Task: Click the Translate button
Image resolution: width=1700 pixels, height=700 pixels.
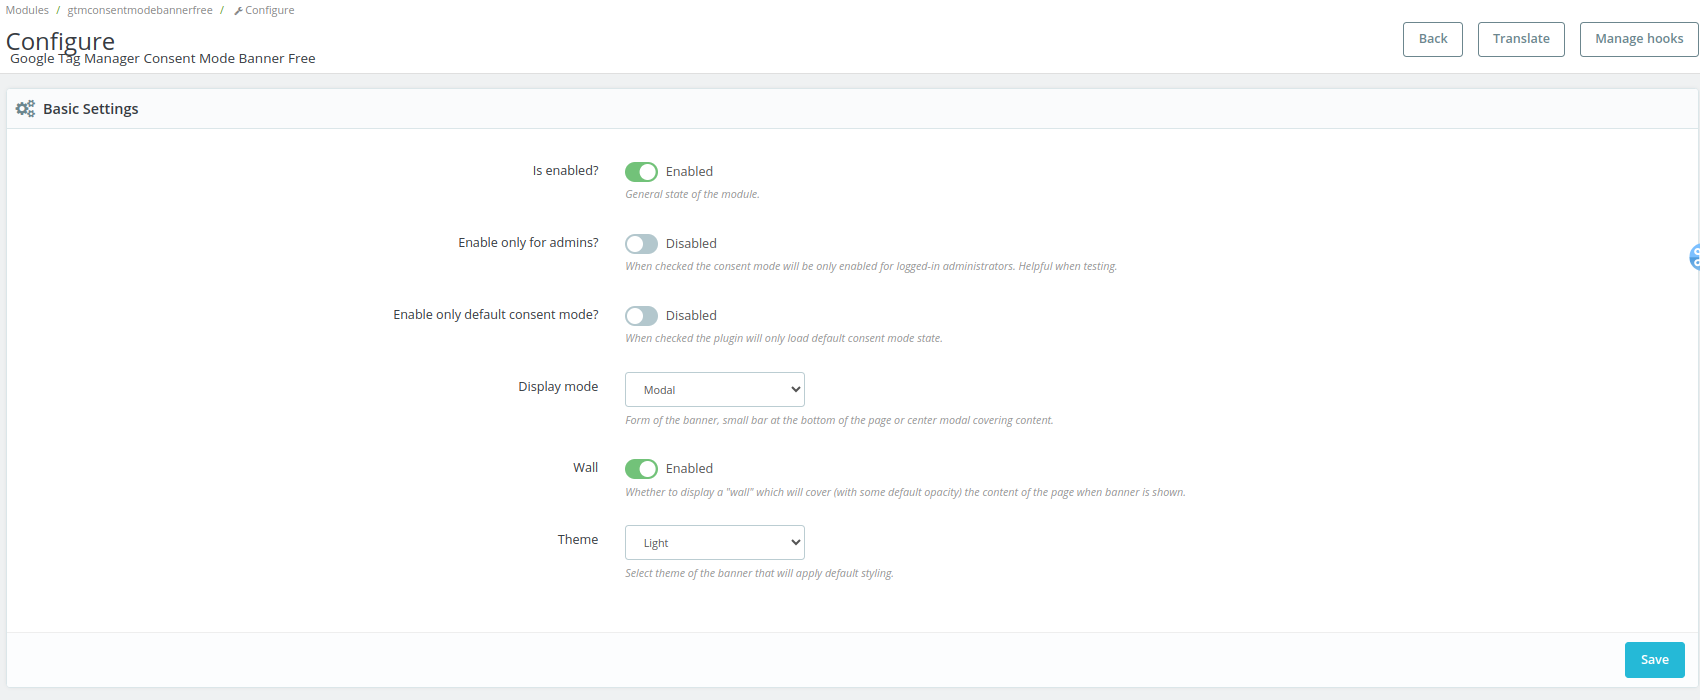Action: coord(1521,39)
